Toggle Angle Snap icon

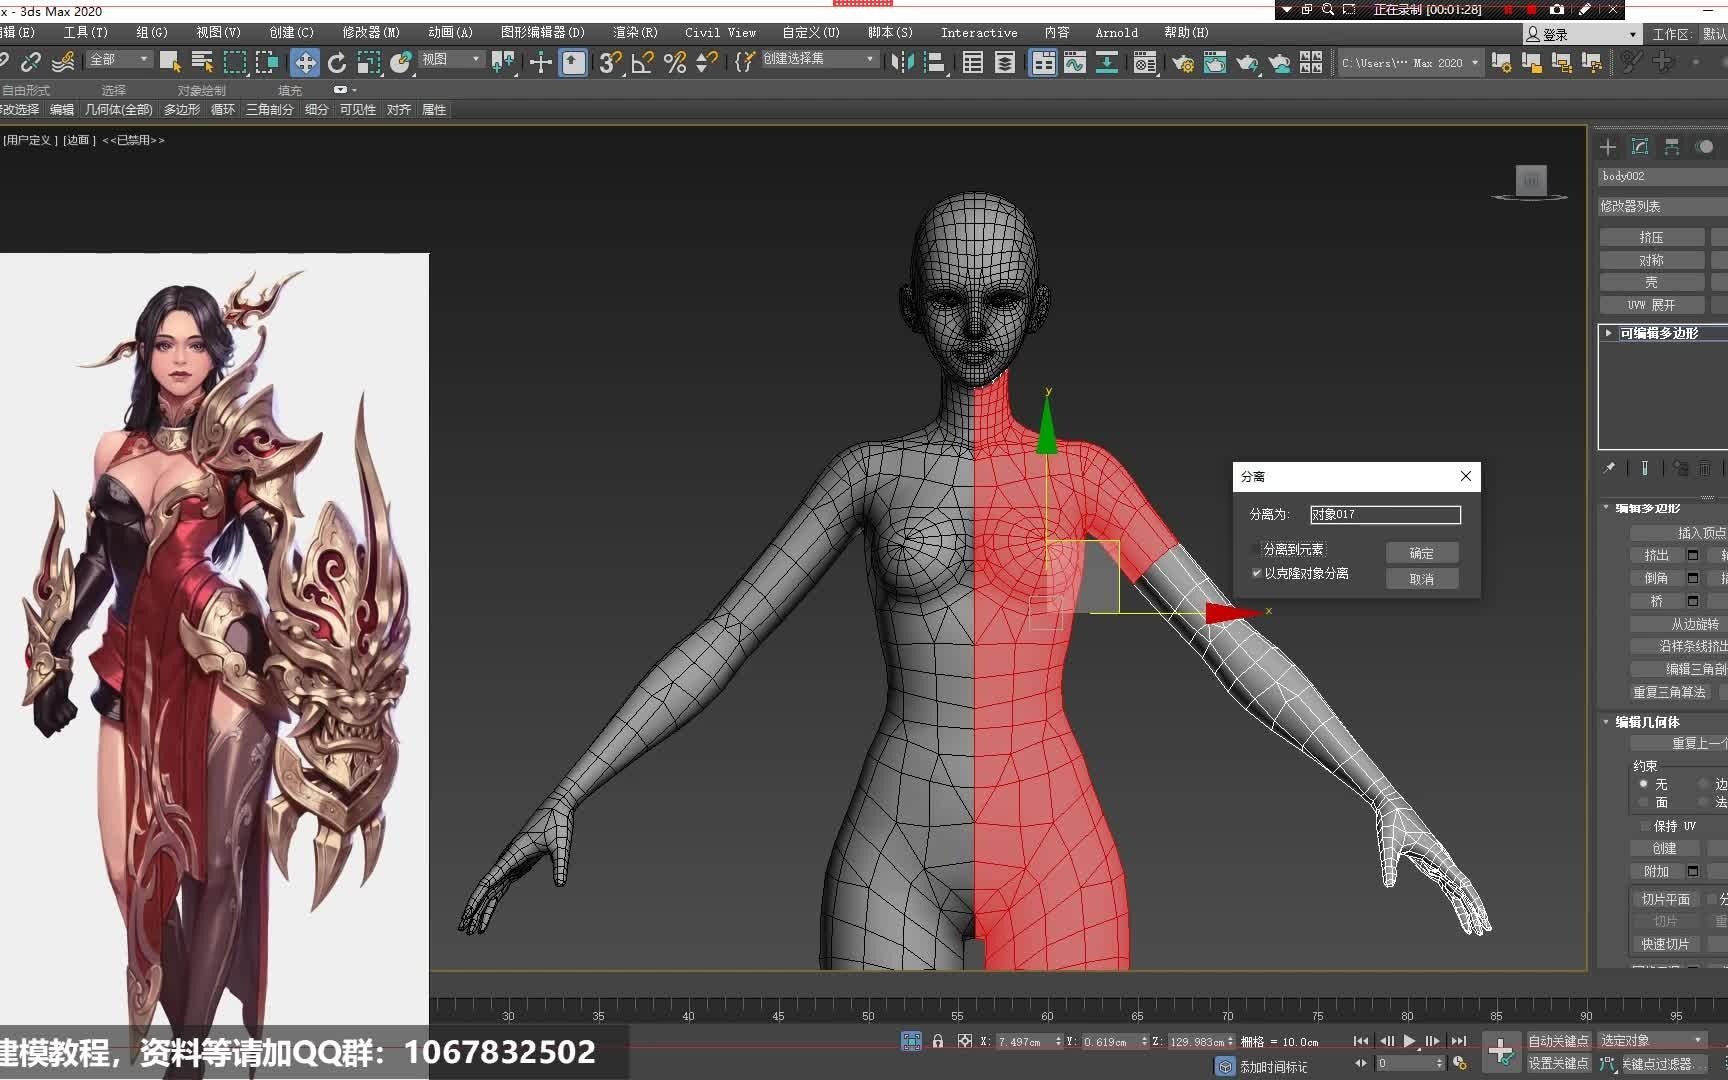pos(642,62)
